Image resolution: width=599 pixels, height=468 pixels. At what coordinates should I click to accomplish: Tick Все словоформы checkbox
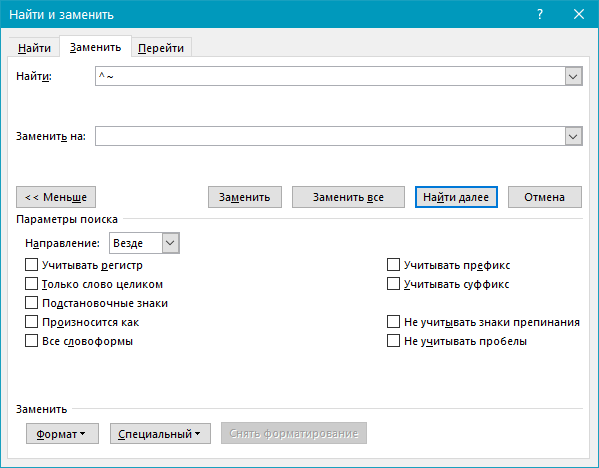pyautogui.click(x=31, y=341)
